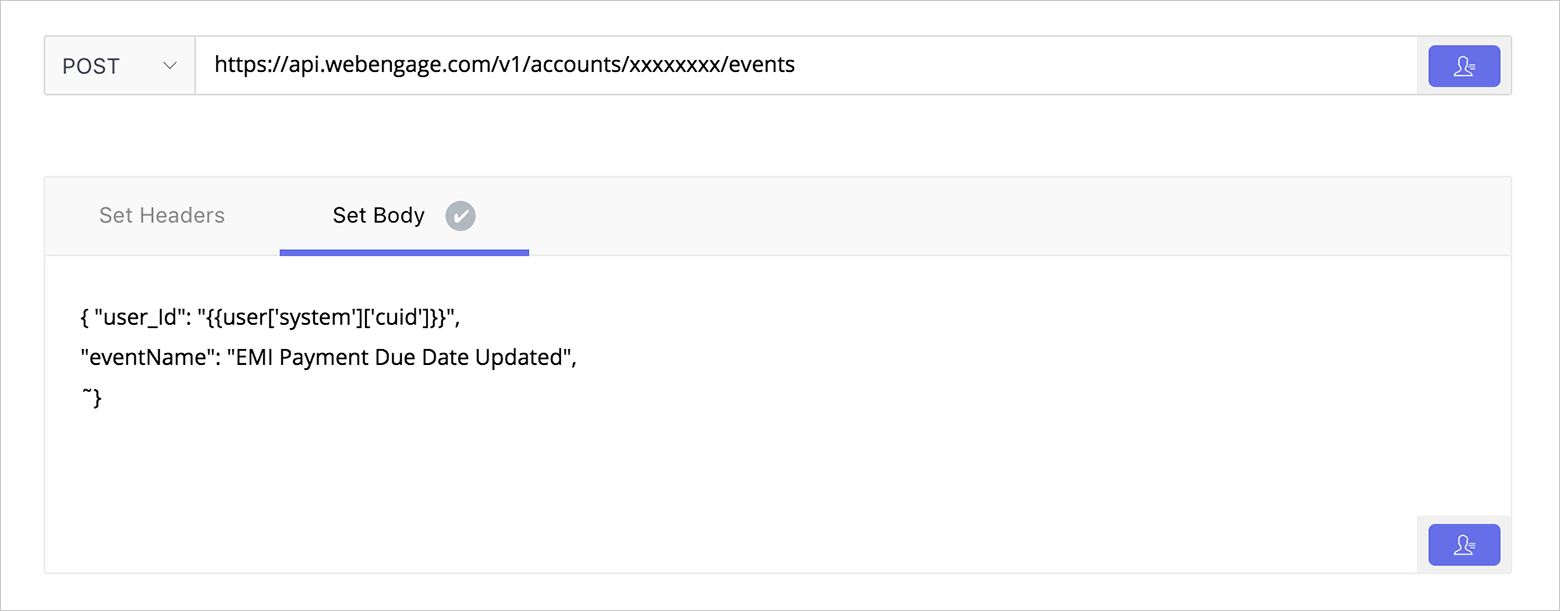This screenshot has width=1560, height=611.
Task: Click the checkmark badge next to Set Body
Action: [x=461, y=215]
